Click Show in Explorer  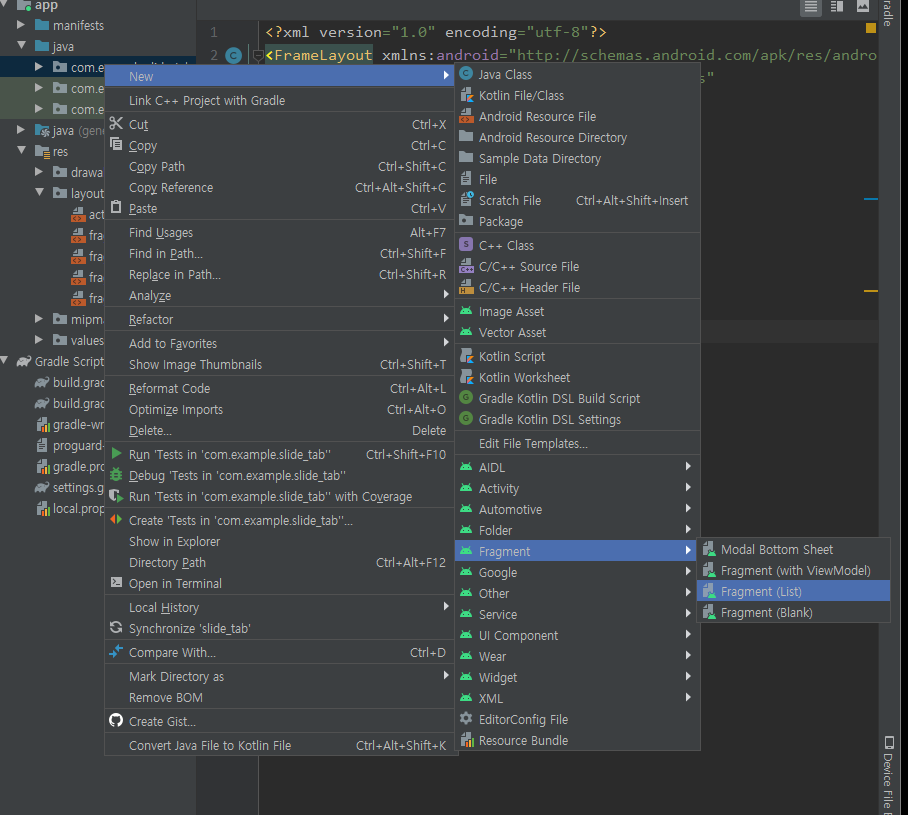(x=280, y=542)
